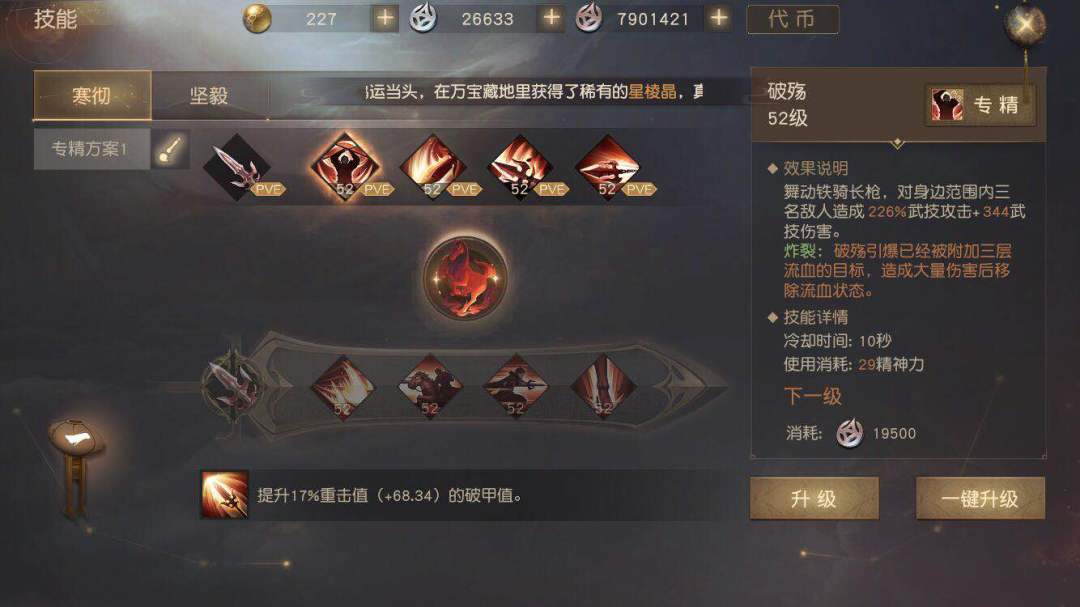Select the first level-52 sword bar skill
1080x607 pixels.
[x=344, y=387]
